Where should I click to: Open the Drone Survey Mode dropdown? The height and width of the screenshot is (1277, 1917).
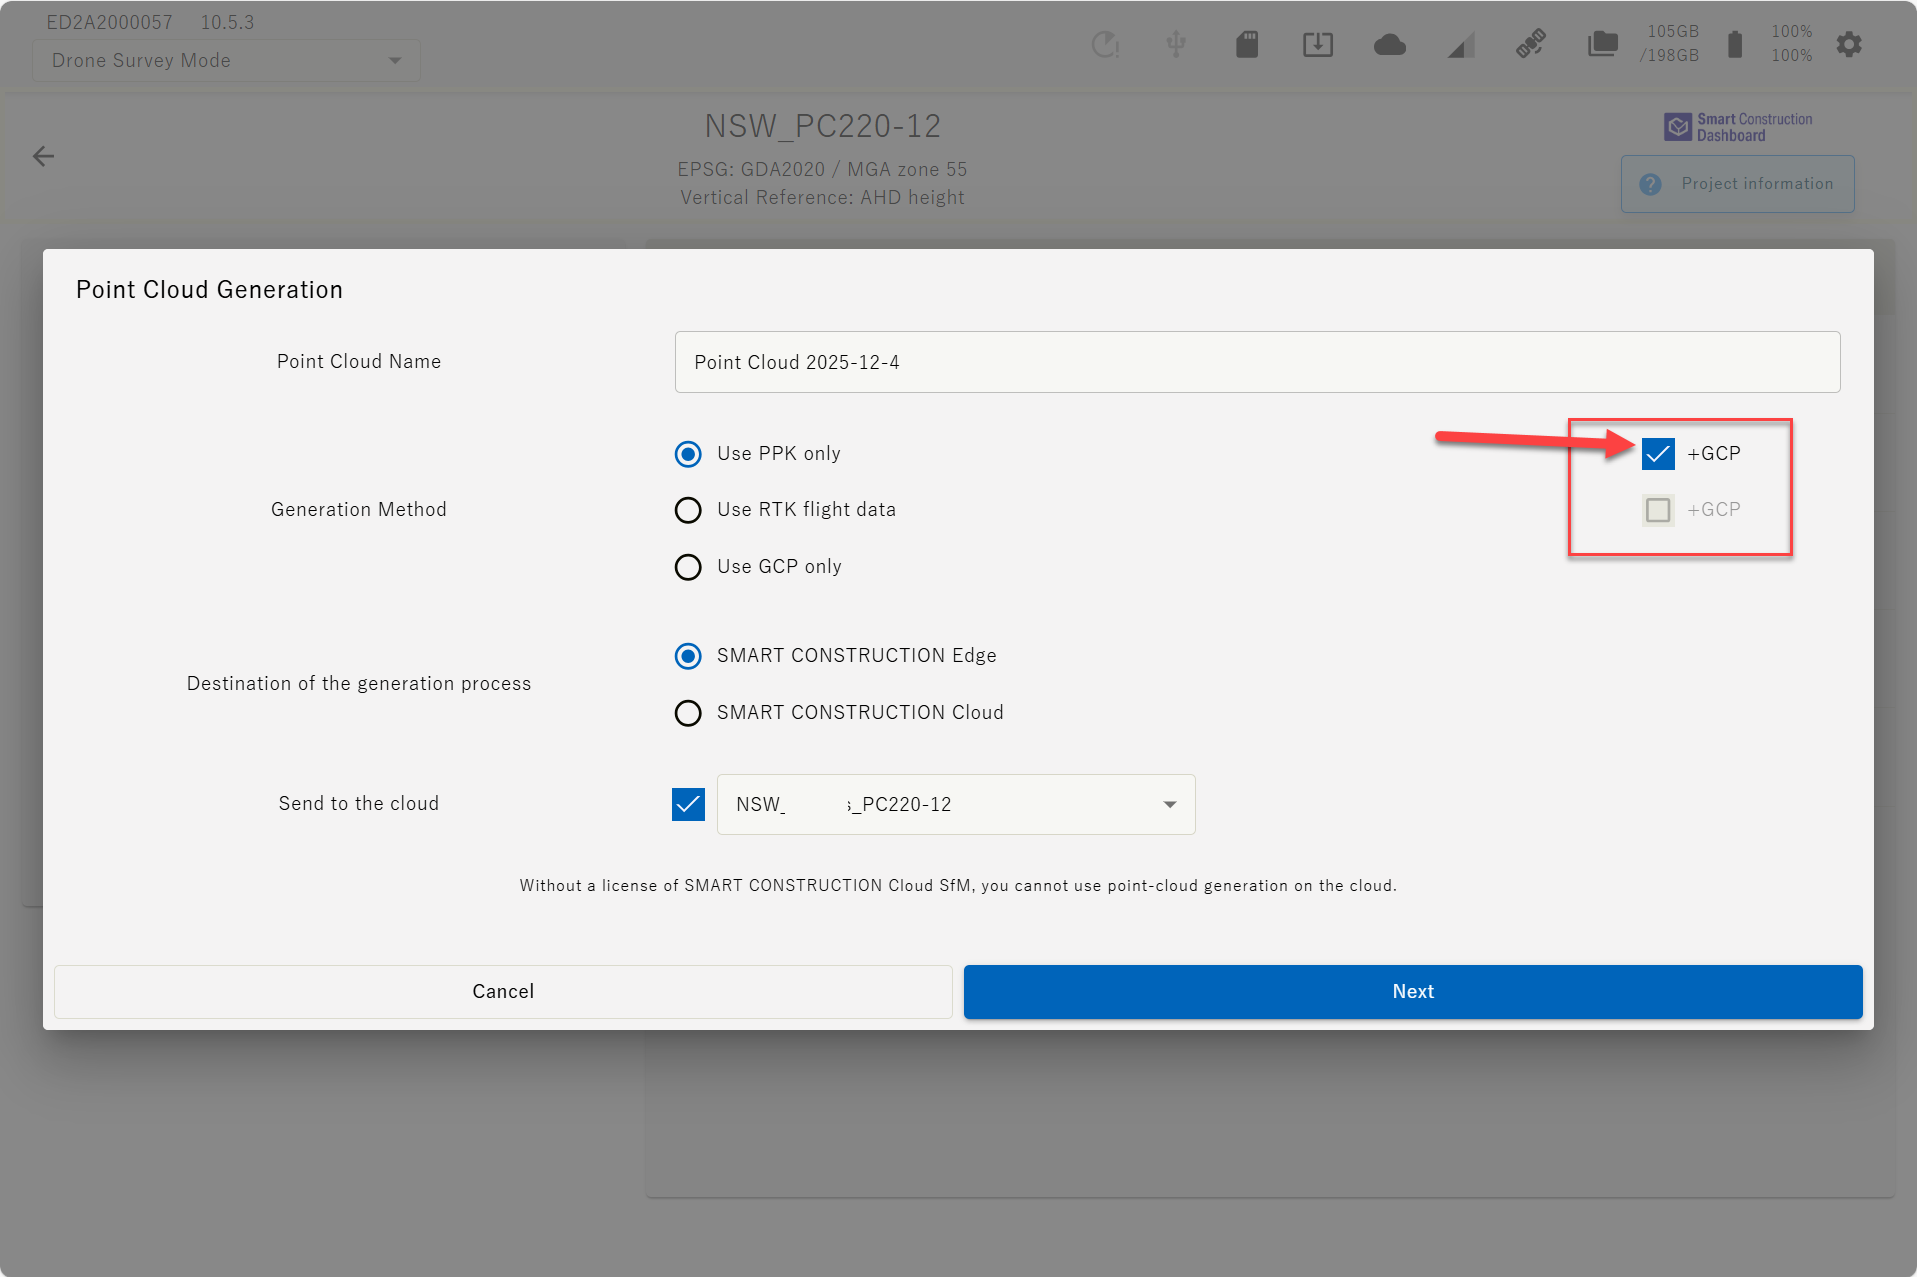click(x=226, y=61)
